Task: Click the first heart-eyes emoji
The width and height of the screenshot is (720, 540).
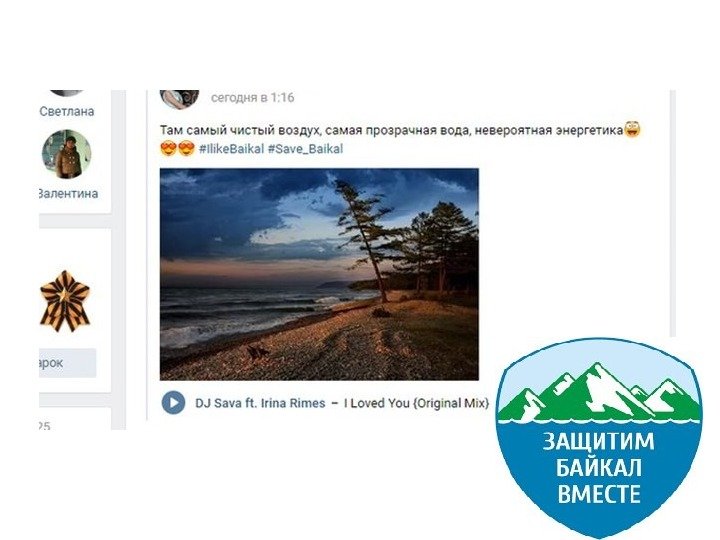Action: (168, 148)
